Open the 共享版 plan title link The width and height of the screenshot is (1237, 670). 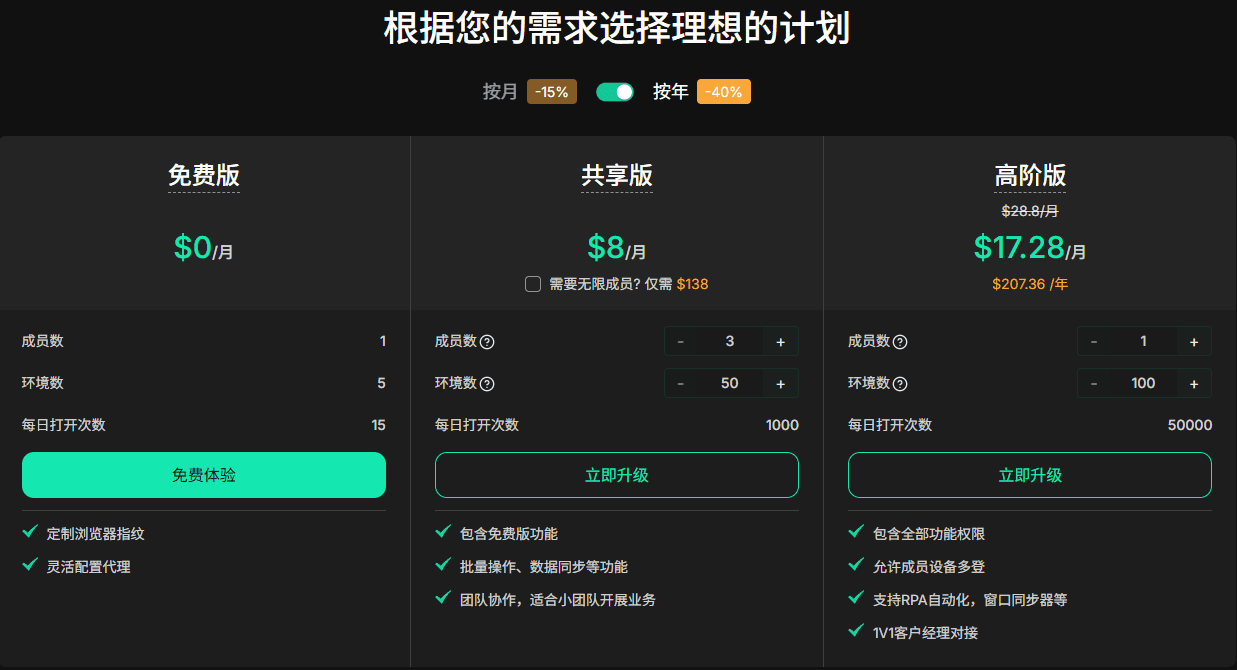point(617,175)
